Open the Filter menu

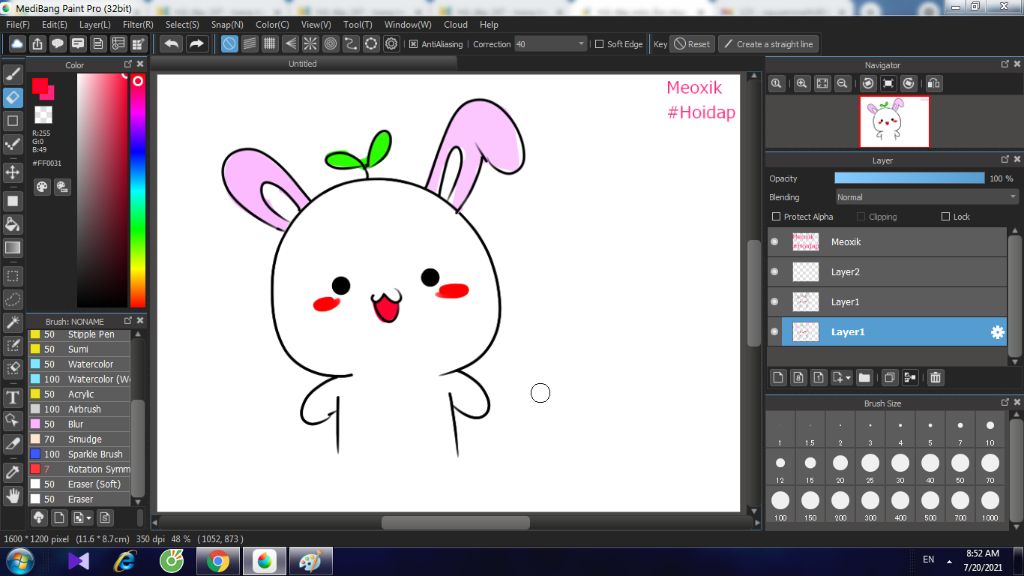point(138,24)
